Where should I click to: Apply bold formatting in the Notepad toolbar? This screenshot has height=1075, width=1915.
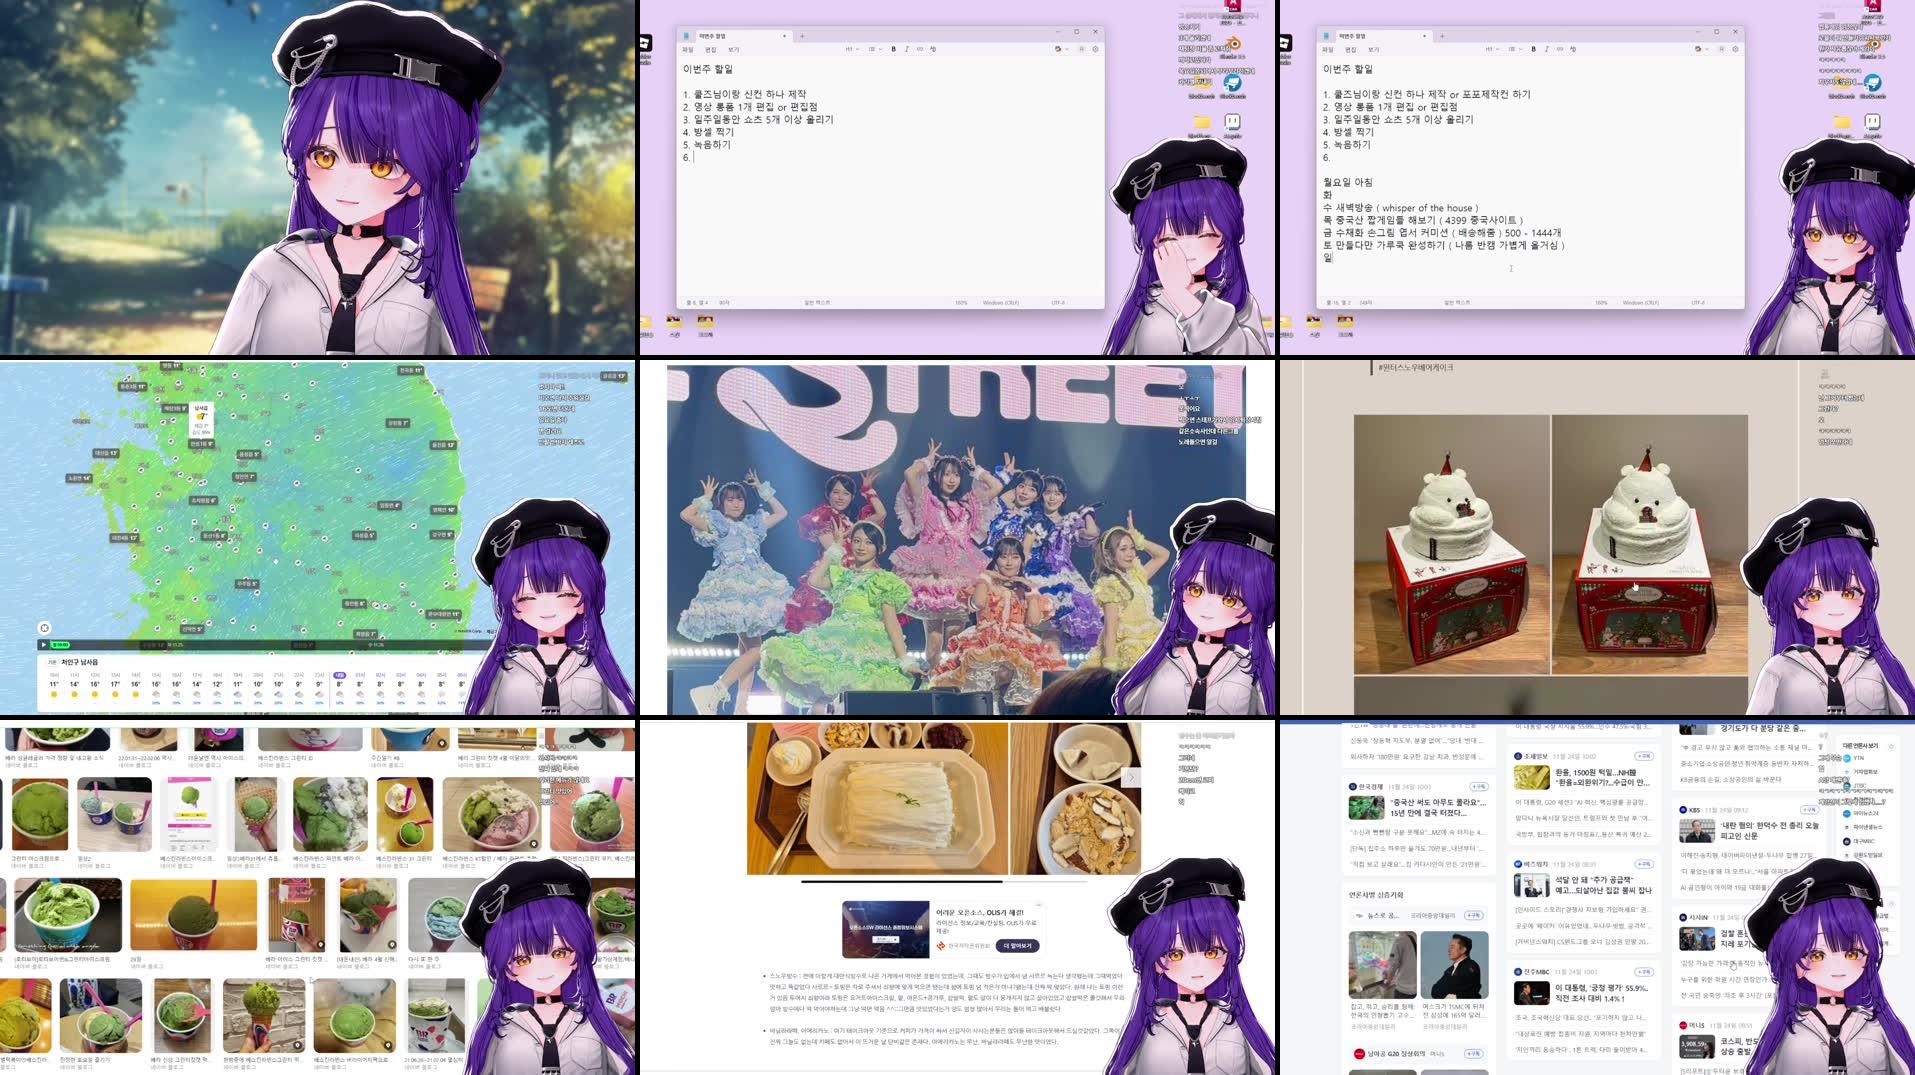click(x=893, y=49)
